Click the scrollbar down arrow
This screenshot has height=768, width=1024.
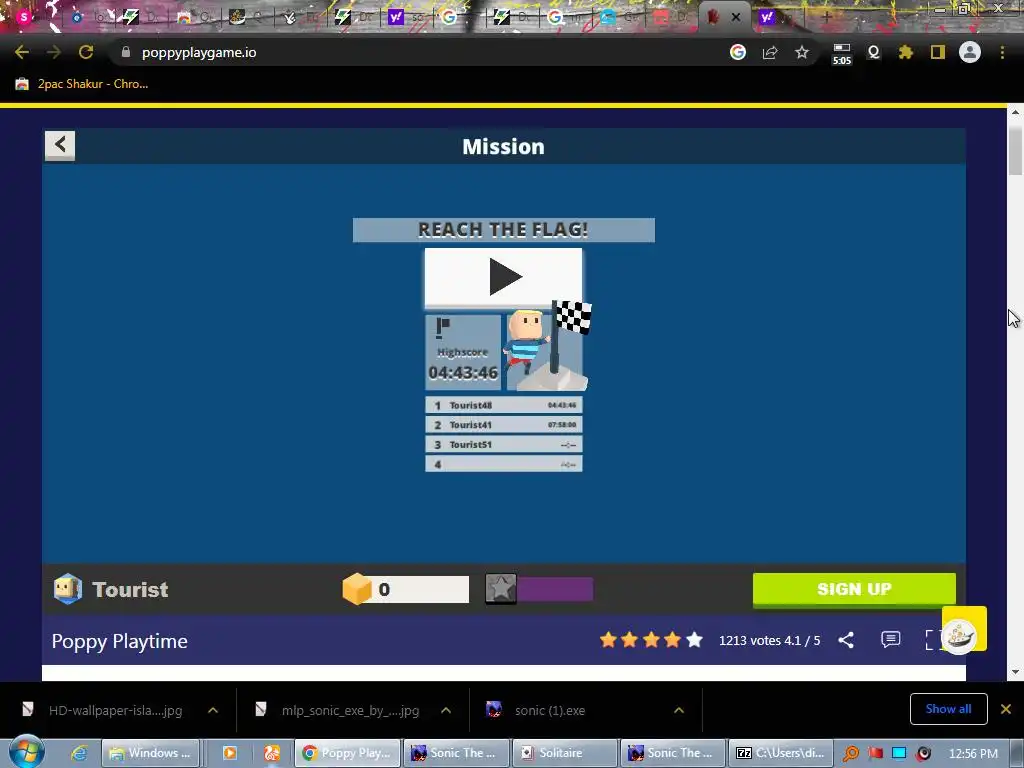pos(1015,672)
